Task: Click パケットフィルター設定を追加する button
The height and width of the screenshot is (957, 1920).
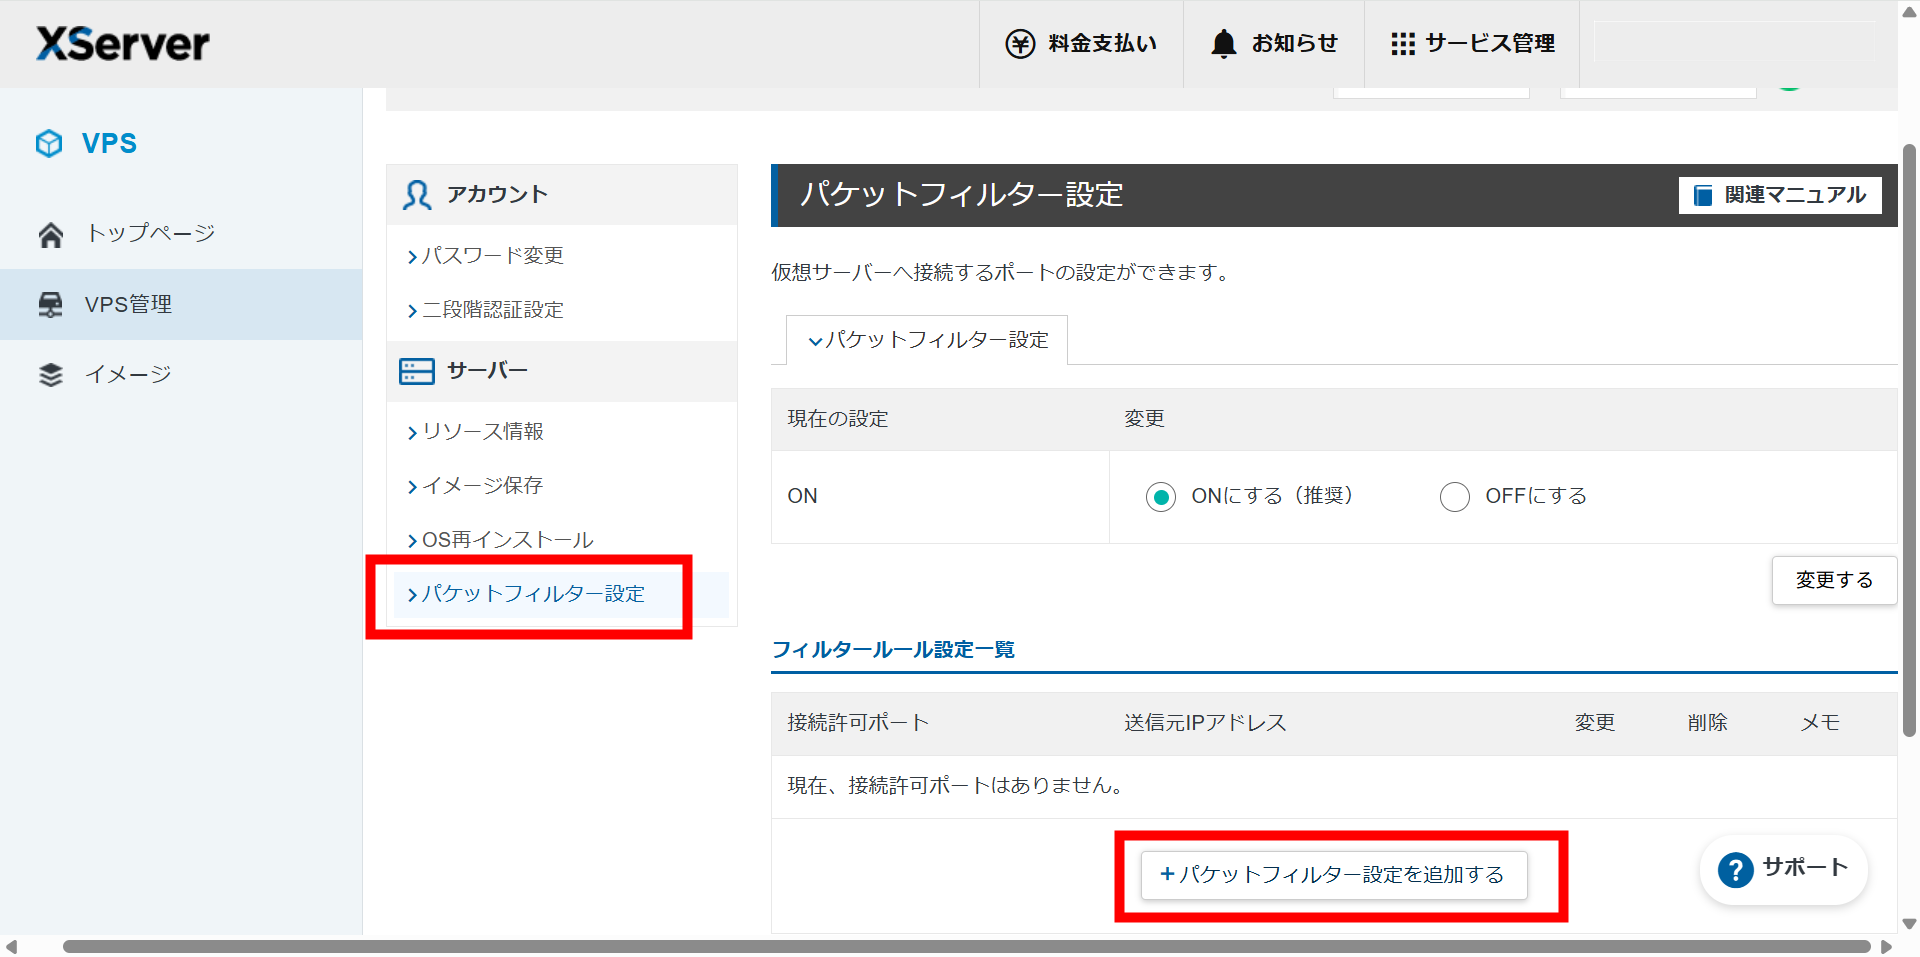Action: [x=1333, y=875]
